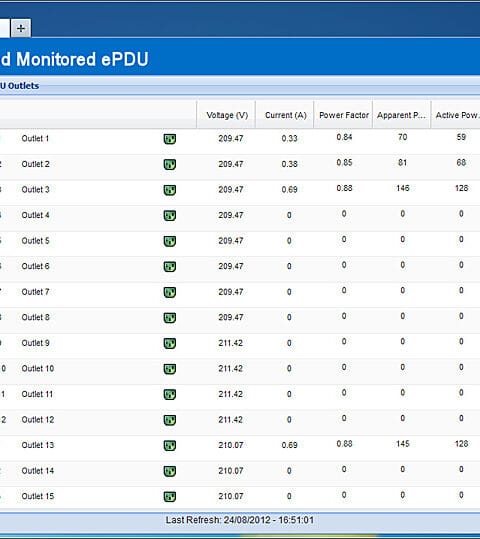Click the 209.47 voltage cell of Outlet 4
480x539 pixels.
click(231, 215)
